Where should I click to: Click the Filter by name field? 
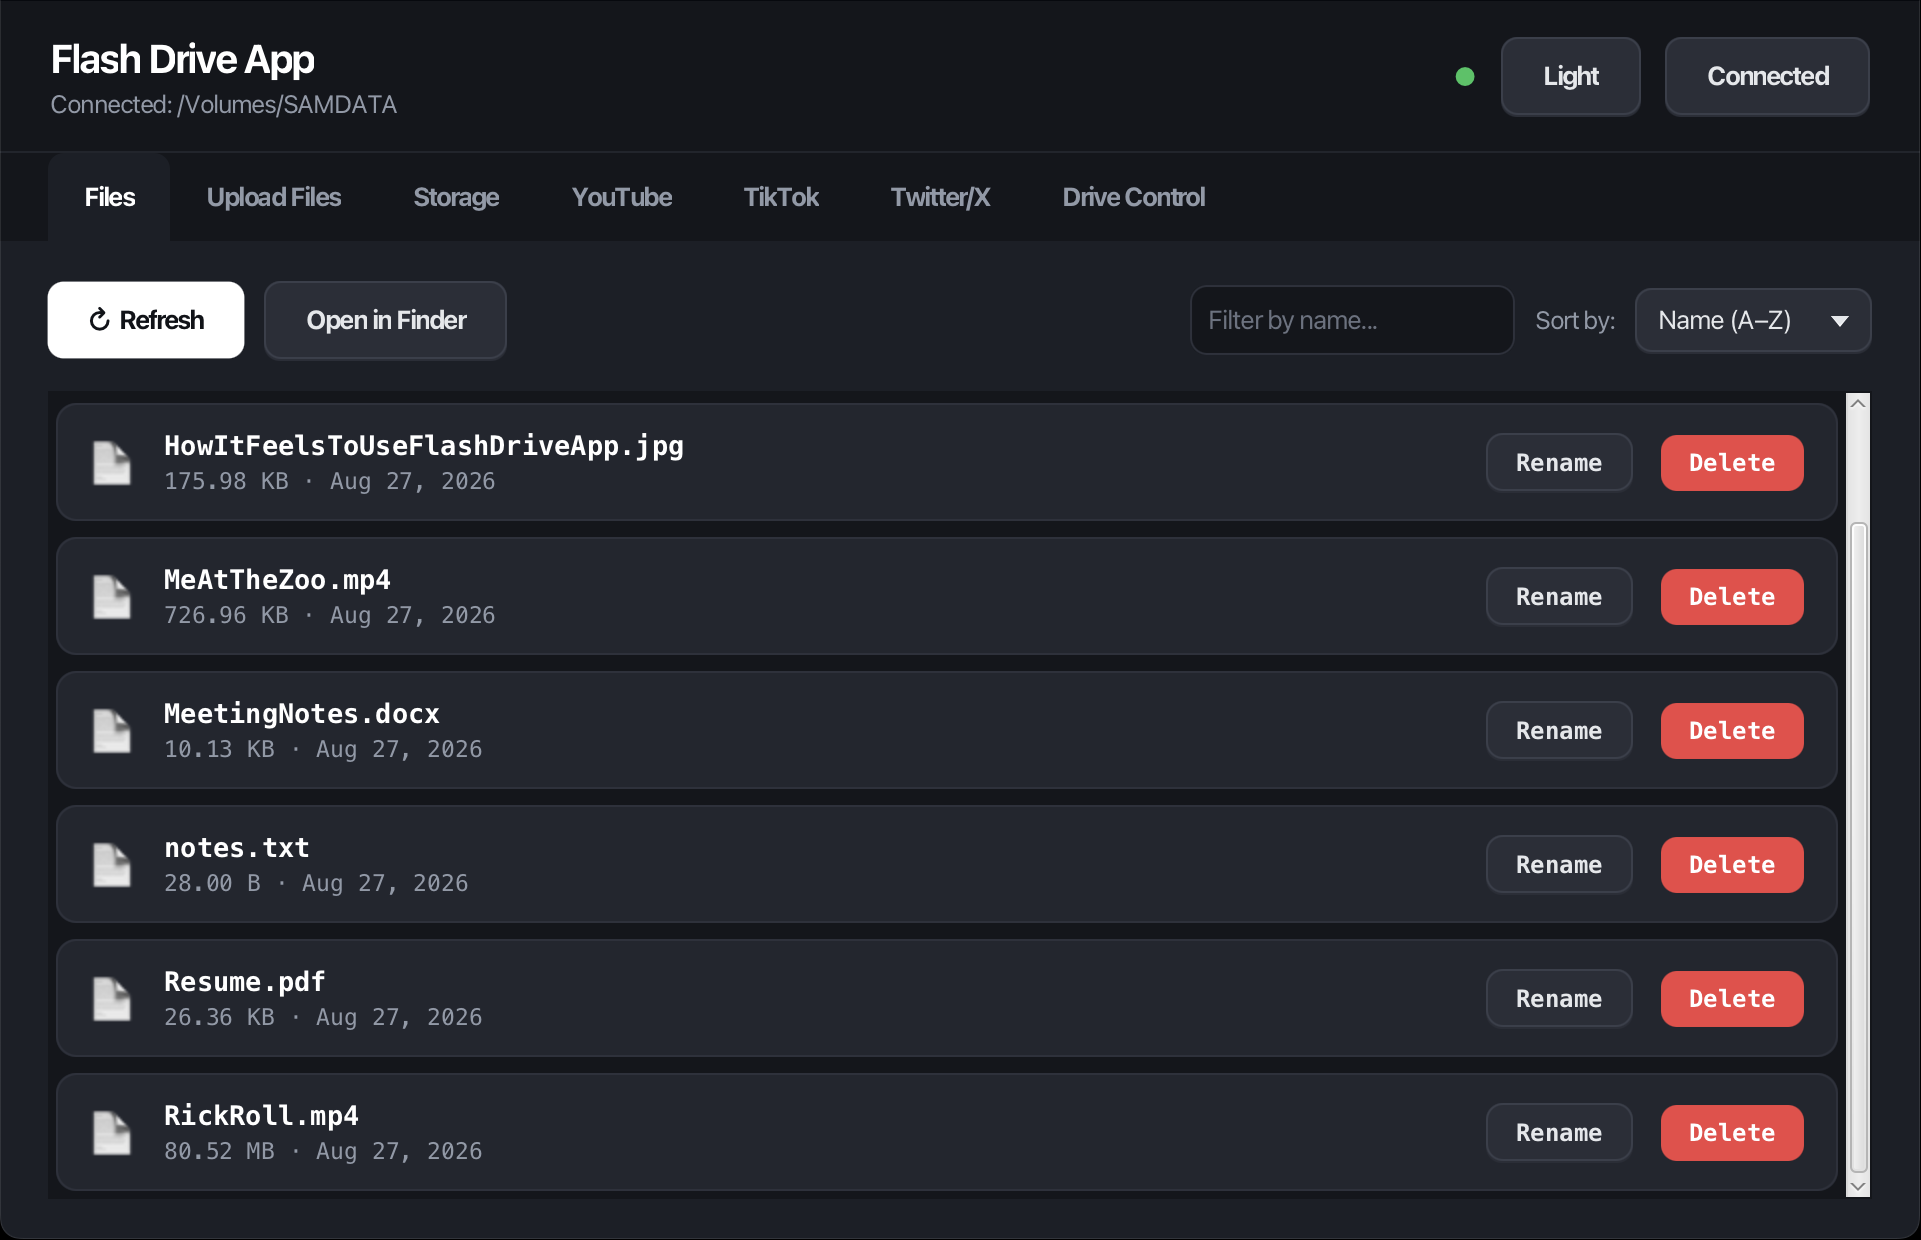pyautogui.click(x=1352, y=320)
